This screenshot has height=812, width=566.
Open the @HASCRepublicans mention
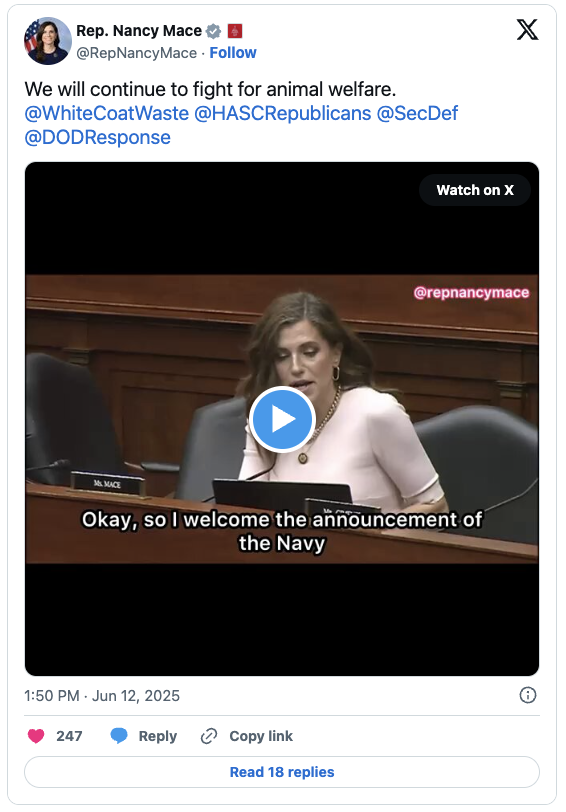[283, 113]
